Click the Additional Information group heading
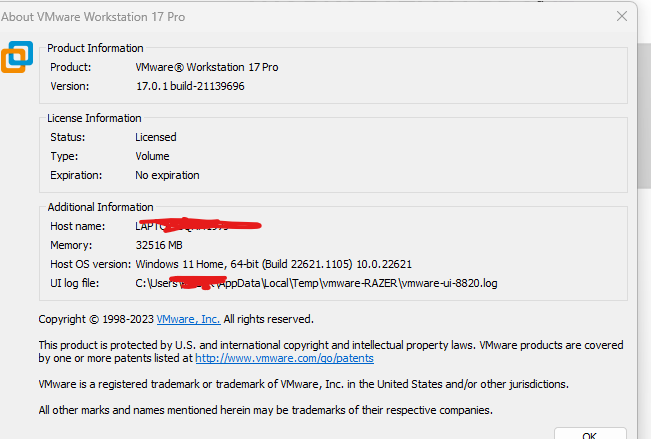651x439 pixels. click(100, 207)
